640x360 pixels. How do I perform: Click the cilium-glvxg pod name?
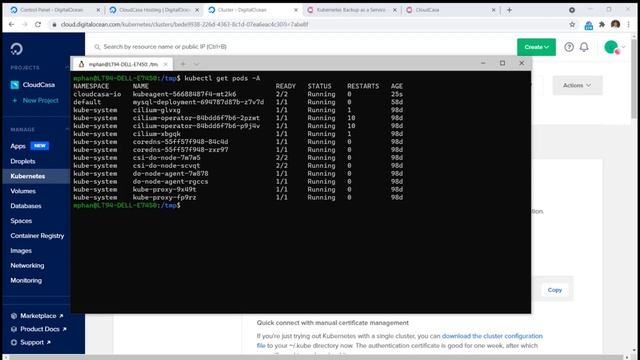click(x=156, y=110)
